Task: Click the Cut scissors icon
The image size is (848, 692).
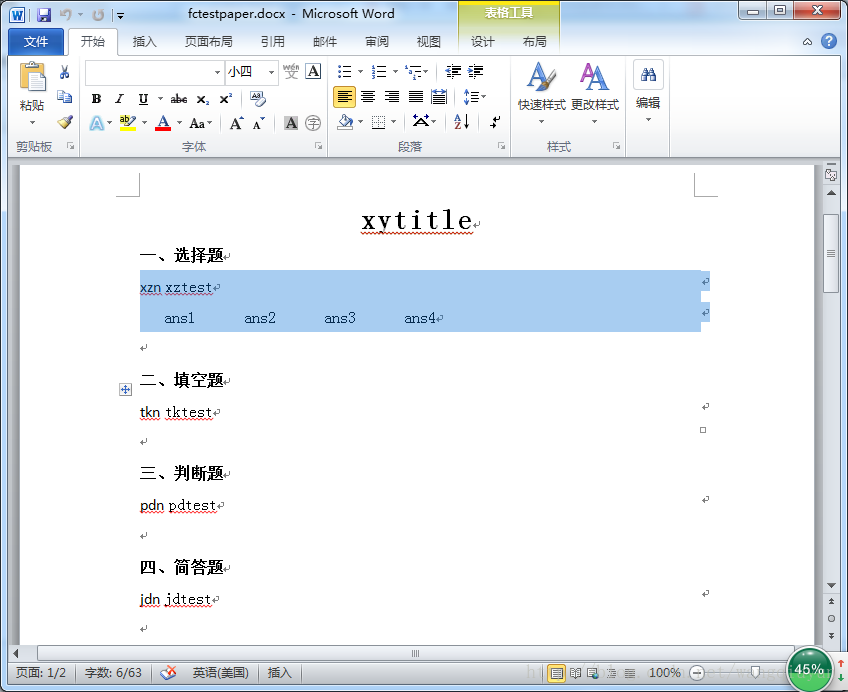Action: coord(65,72)
